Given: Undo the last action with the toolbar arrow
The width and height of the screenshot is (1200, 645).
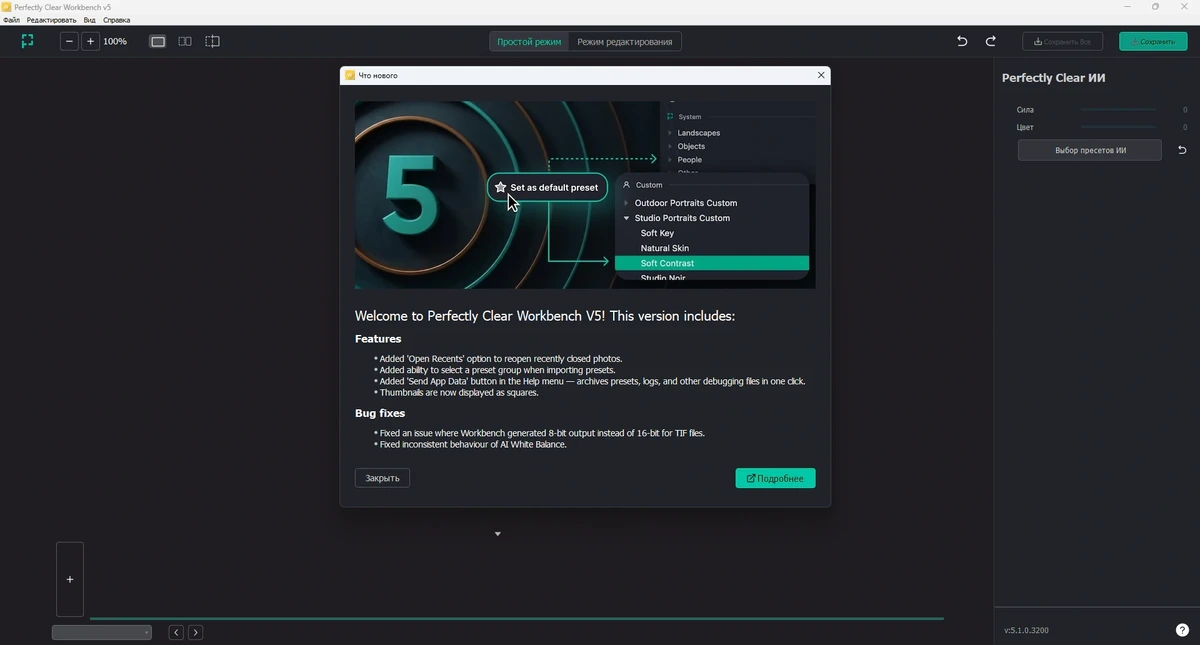Looking at the screenshot, I should [962, 41].
